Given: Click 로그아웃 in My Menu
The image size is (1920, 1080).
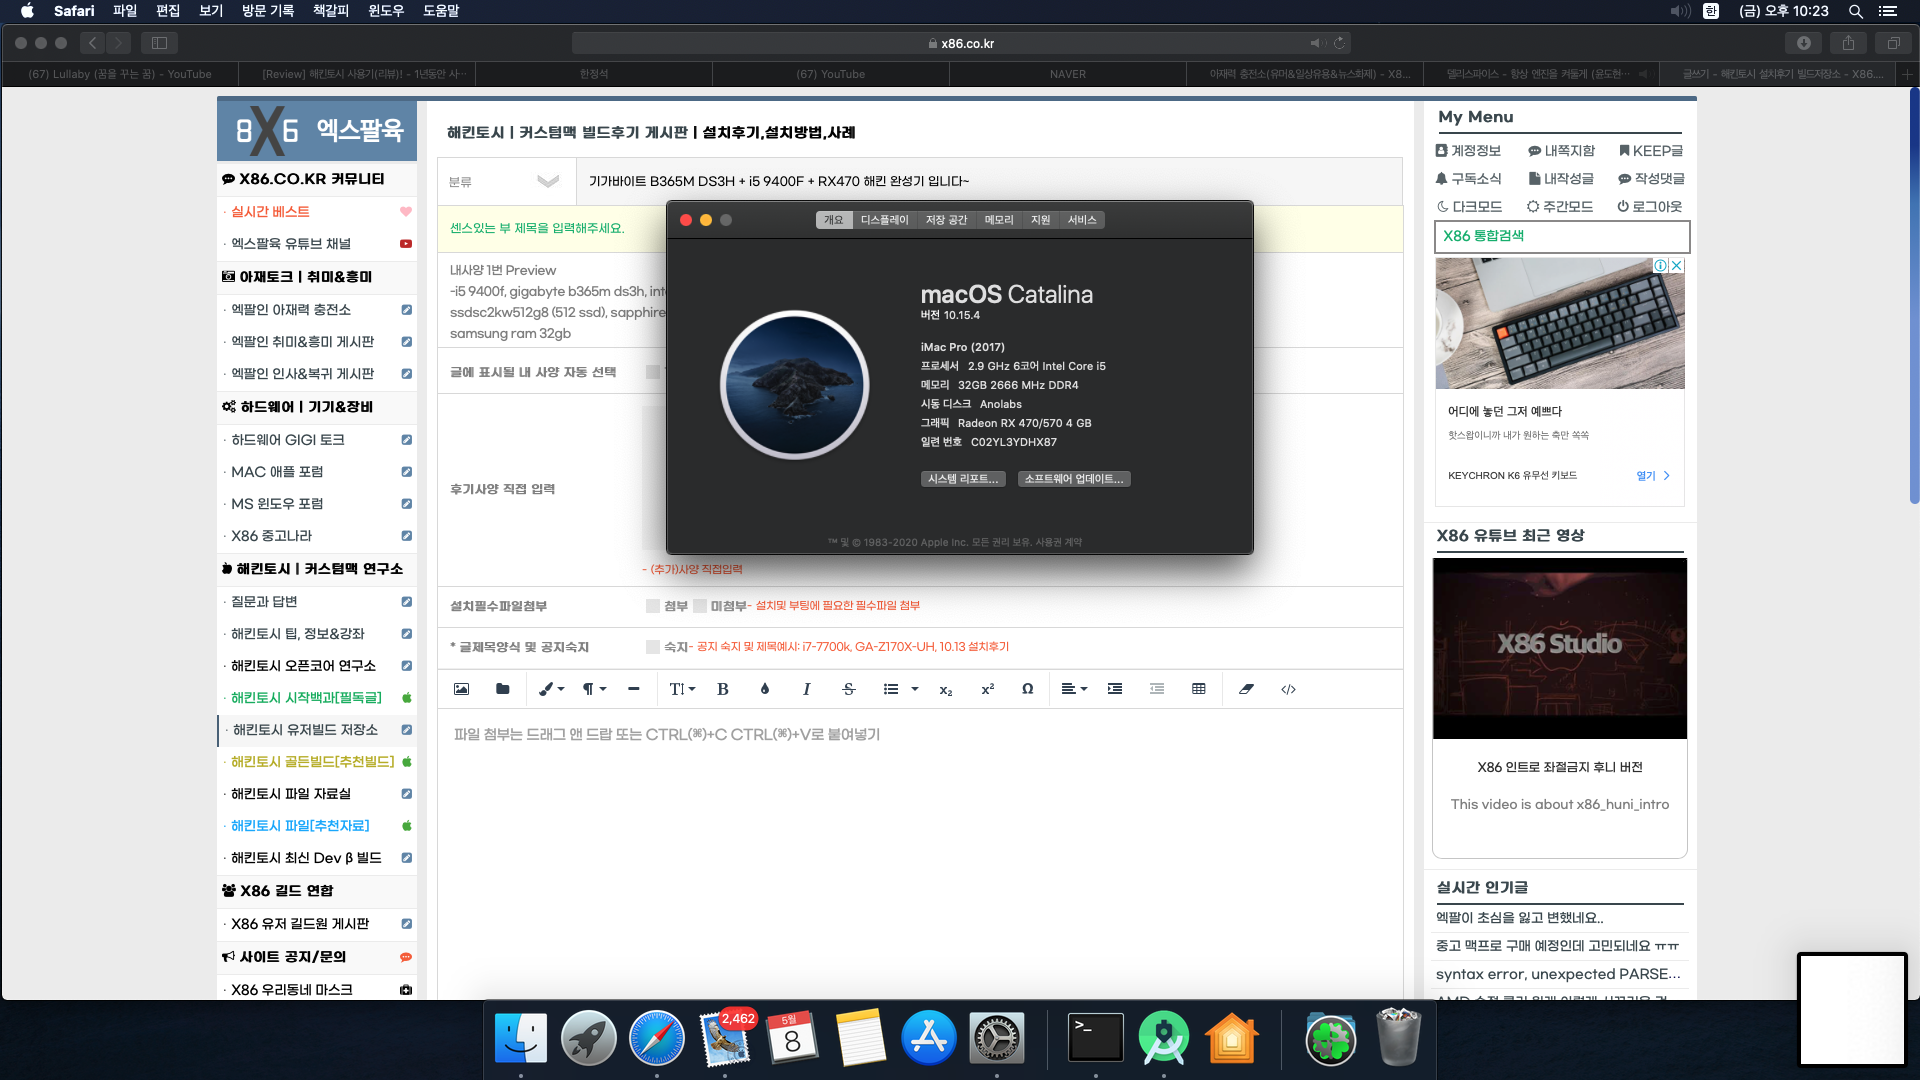Looking at the screenshot, I should pyautogui.click(x=1650, y=207).
